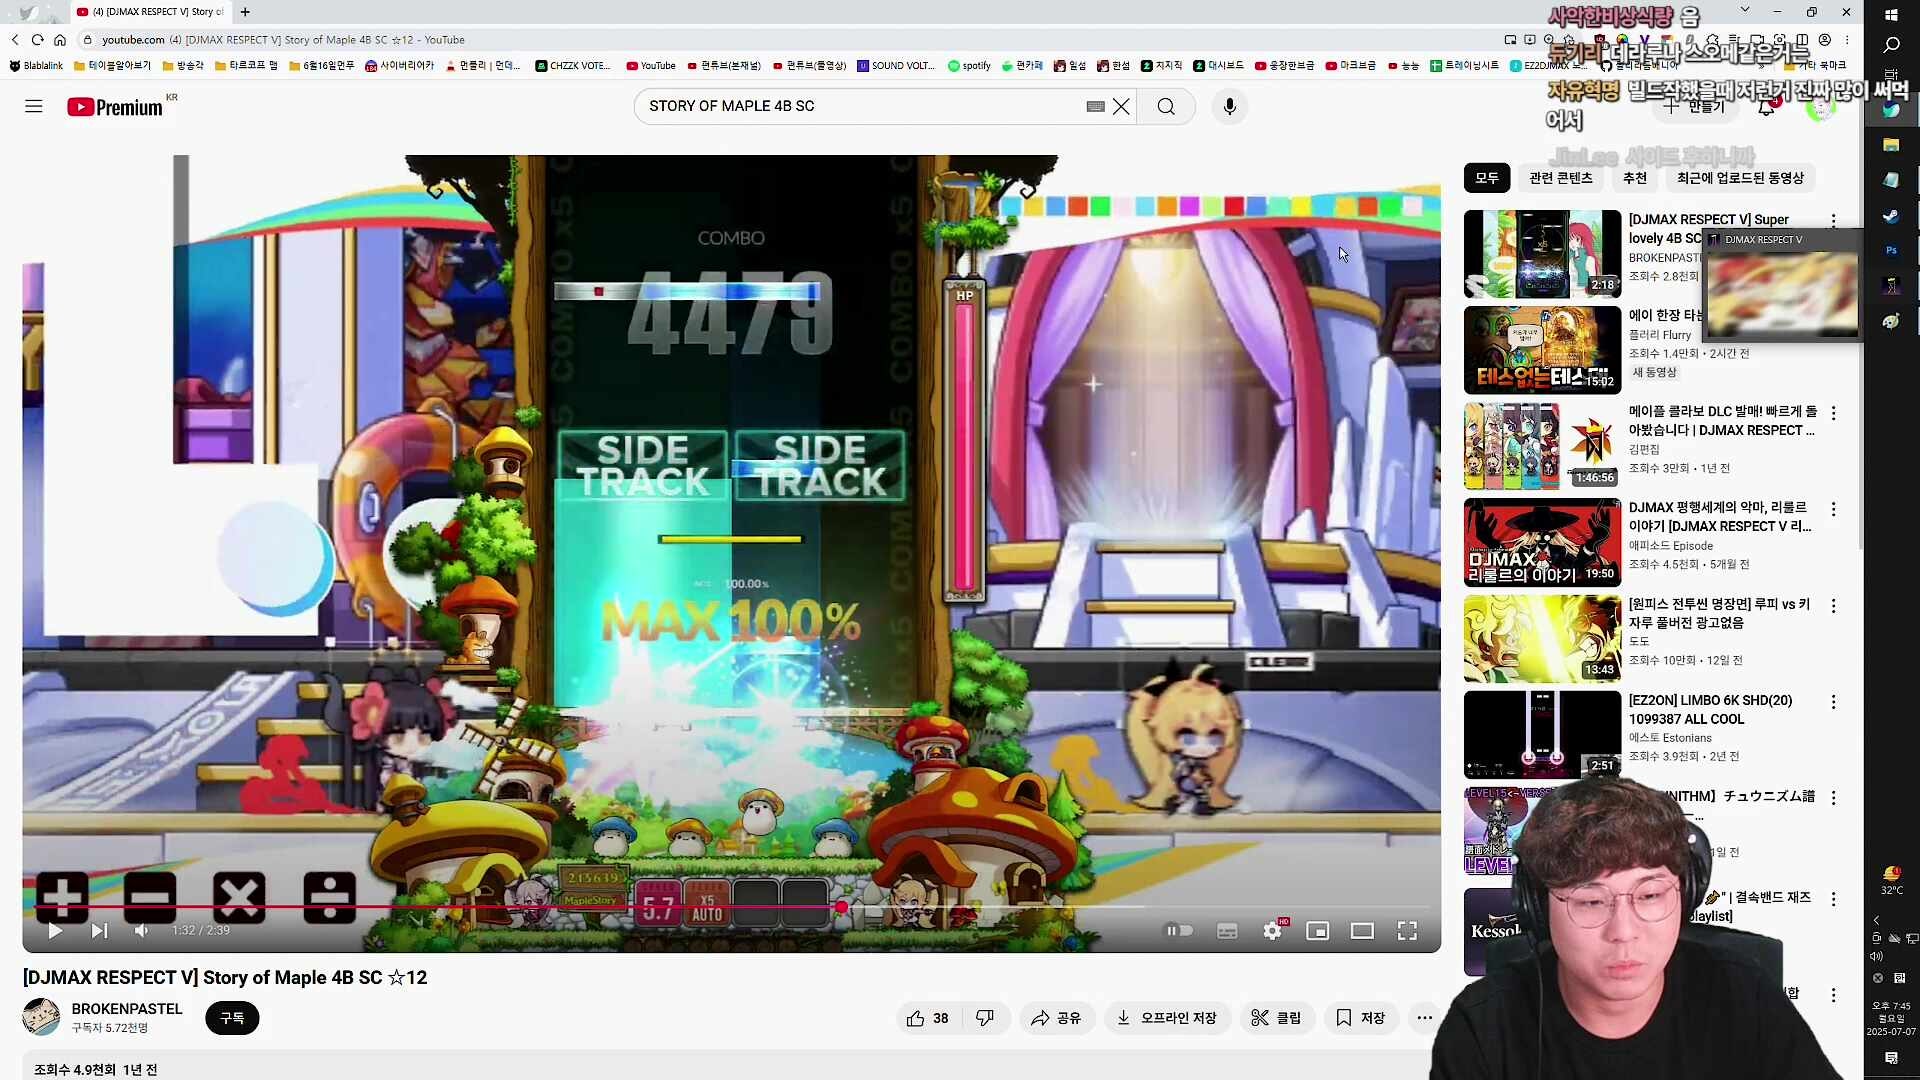Open 플러리 Flurry video thumbnail
The image size is (1920, 1080).
[1542, 350]
